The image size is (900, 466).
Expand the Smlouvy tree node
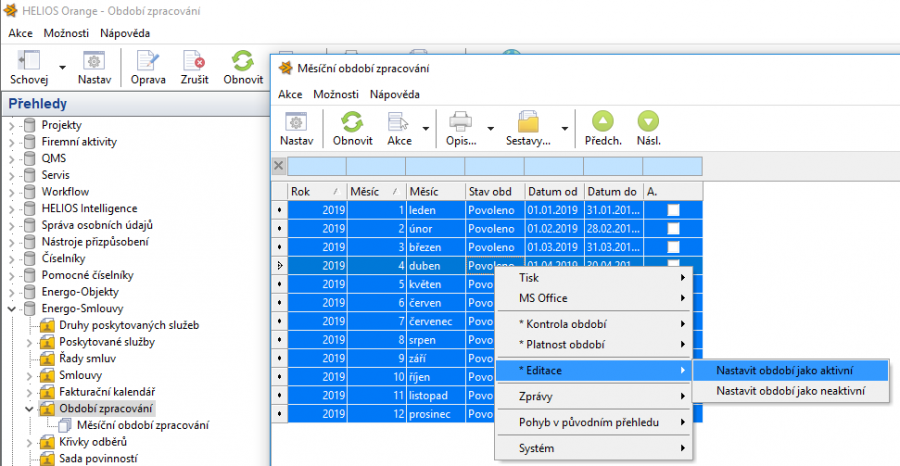(29, 376)
